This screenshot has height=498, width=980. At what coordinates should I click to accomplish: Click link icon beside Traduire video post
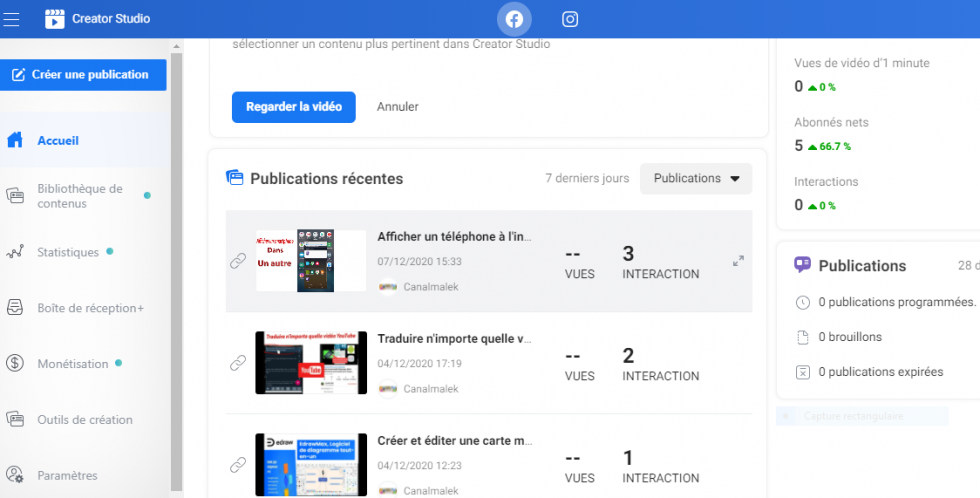[238, 363]
